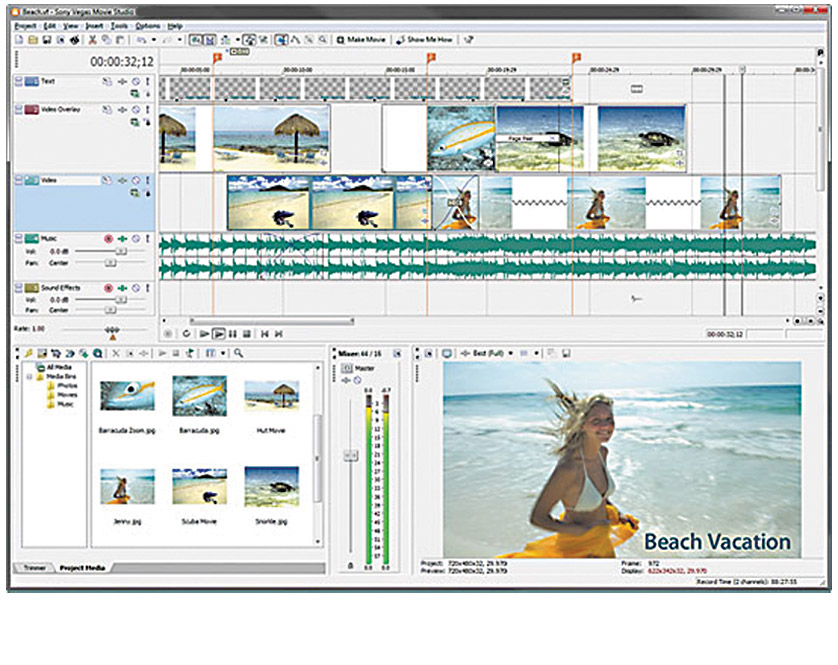
Task: Click Play From Start button
Action: (x=204, y=334)
